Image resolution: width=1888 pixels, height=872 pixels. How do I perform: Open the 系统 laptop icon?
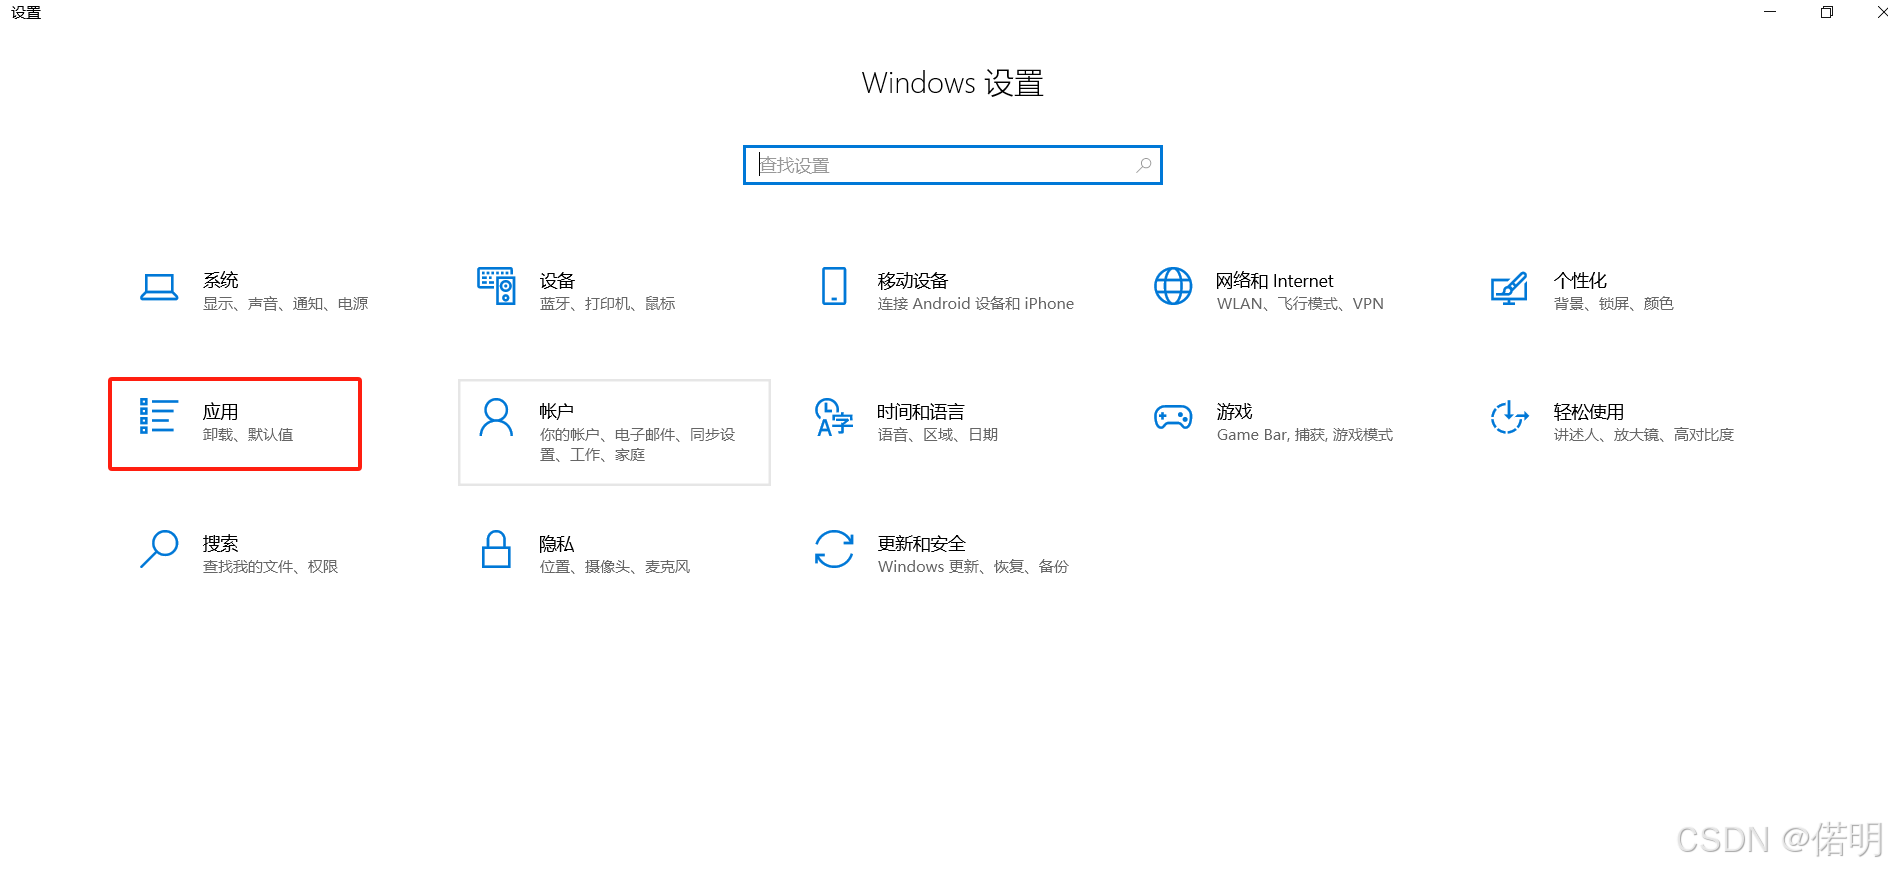(x=159, y=288)
